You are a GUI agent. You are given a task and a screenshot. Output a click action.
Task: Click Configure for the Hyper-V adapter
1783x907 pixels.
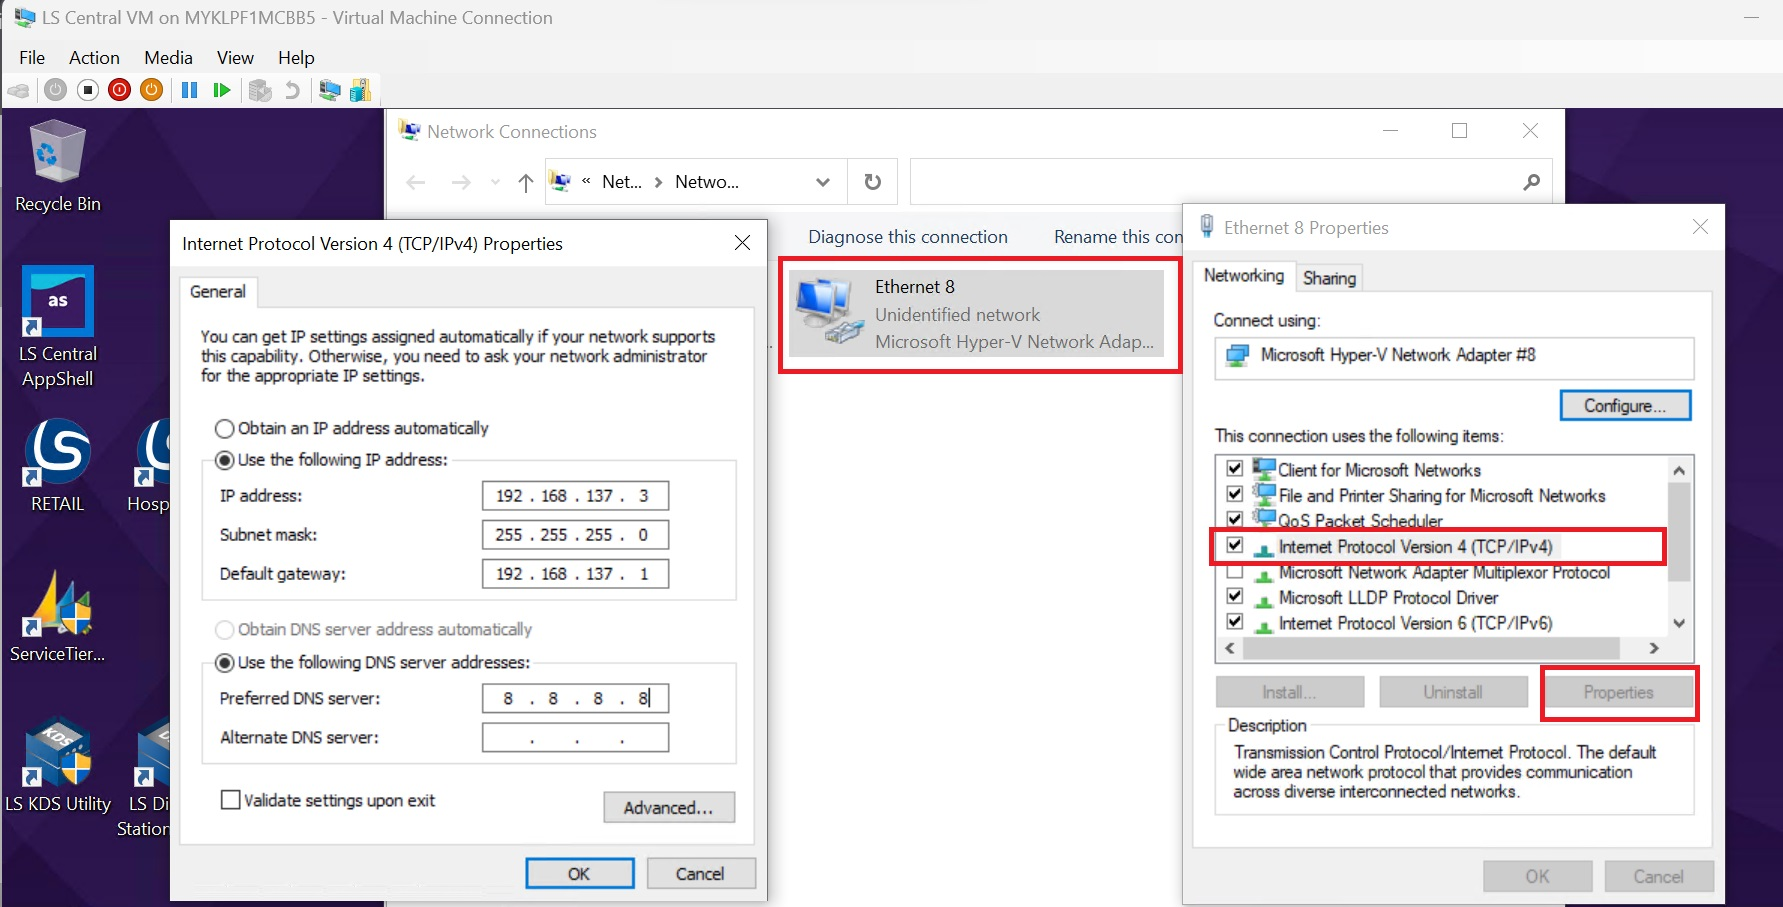(x=1625, y=405)
